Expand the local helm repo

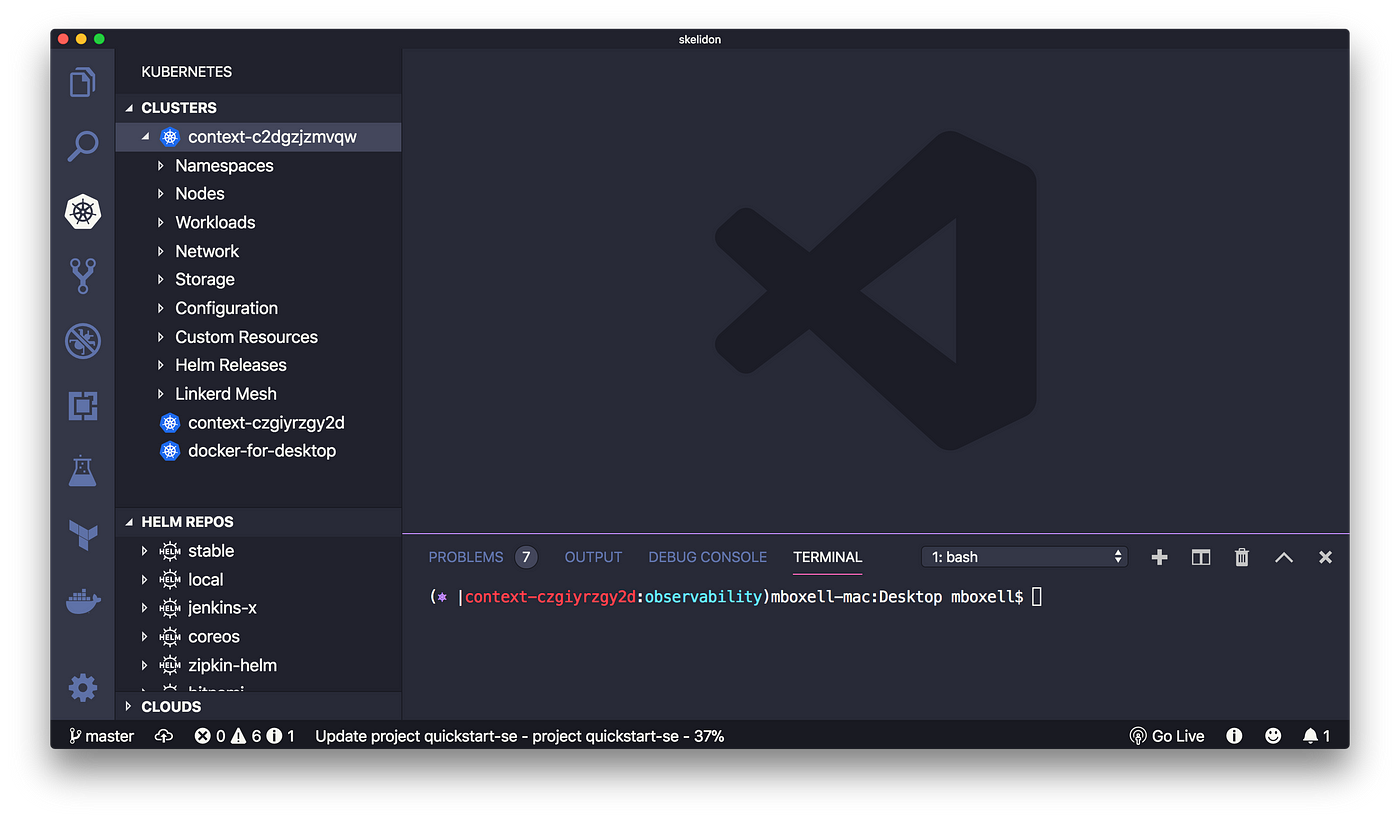point(145,580)
